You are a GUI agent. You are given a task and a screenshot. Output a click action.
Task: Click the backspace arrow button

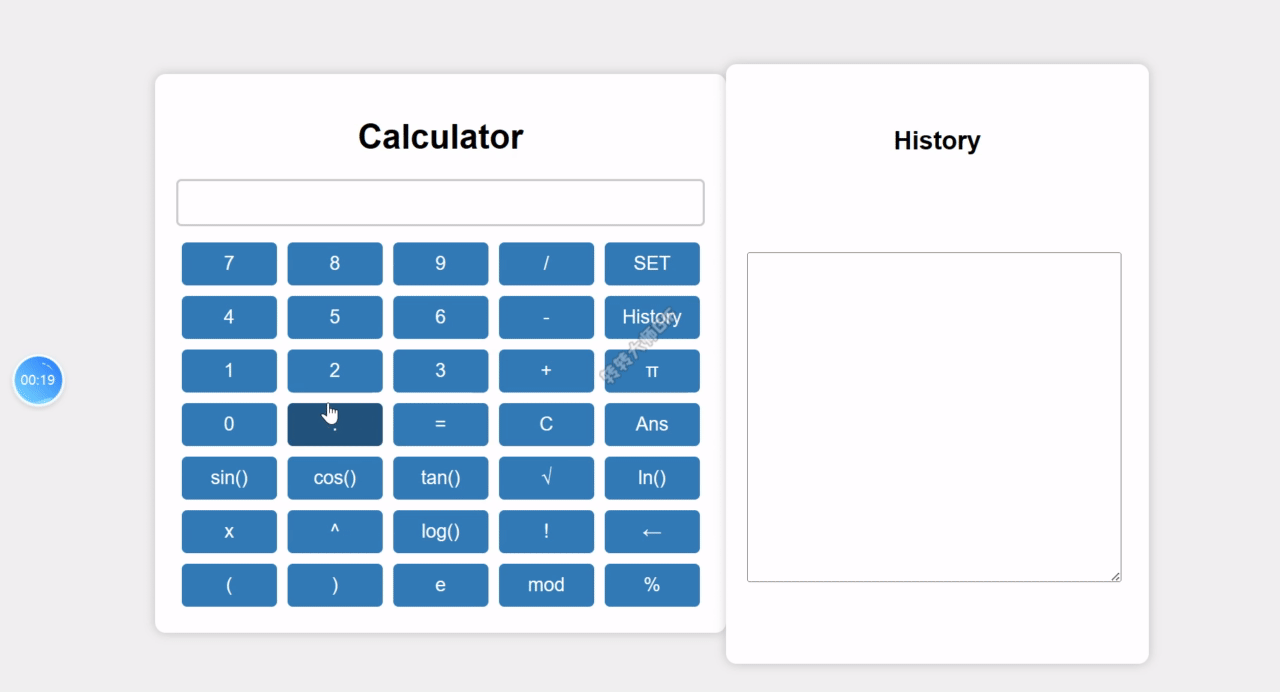tap(652, 531)
